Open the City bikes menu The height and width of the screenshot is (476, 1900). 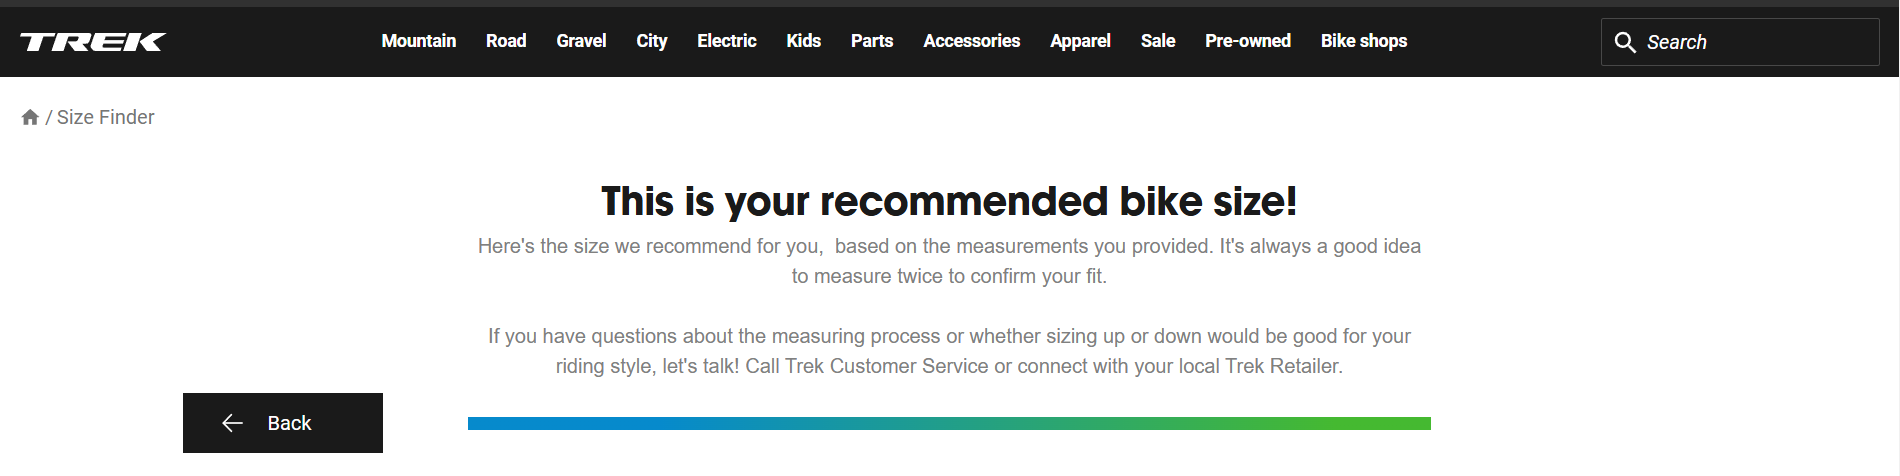pos(651,41)
